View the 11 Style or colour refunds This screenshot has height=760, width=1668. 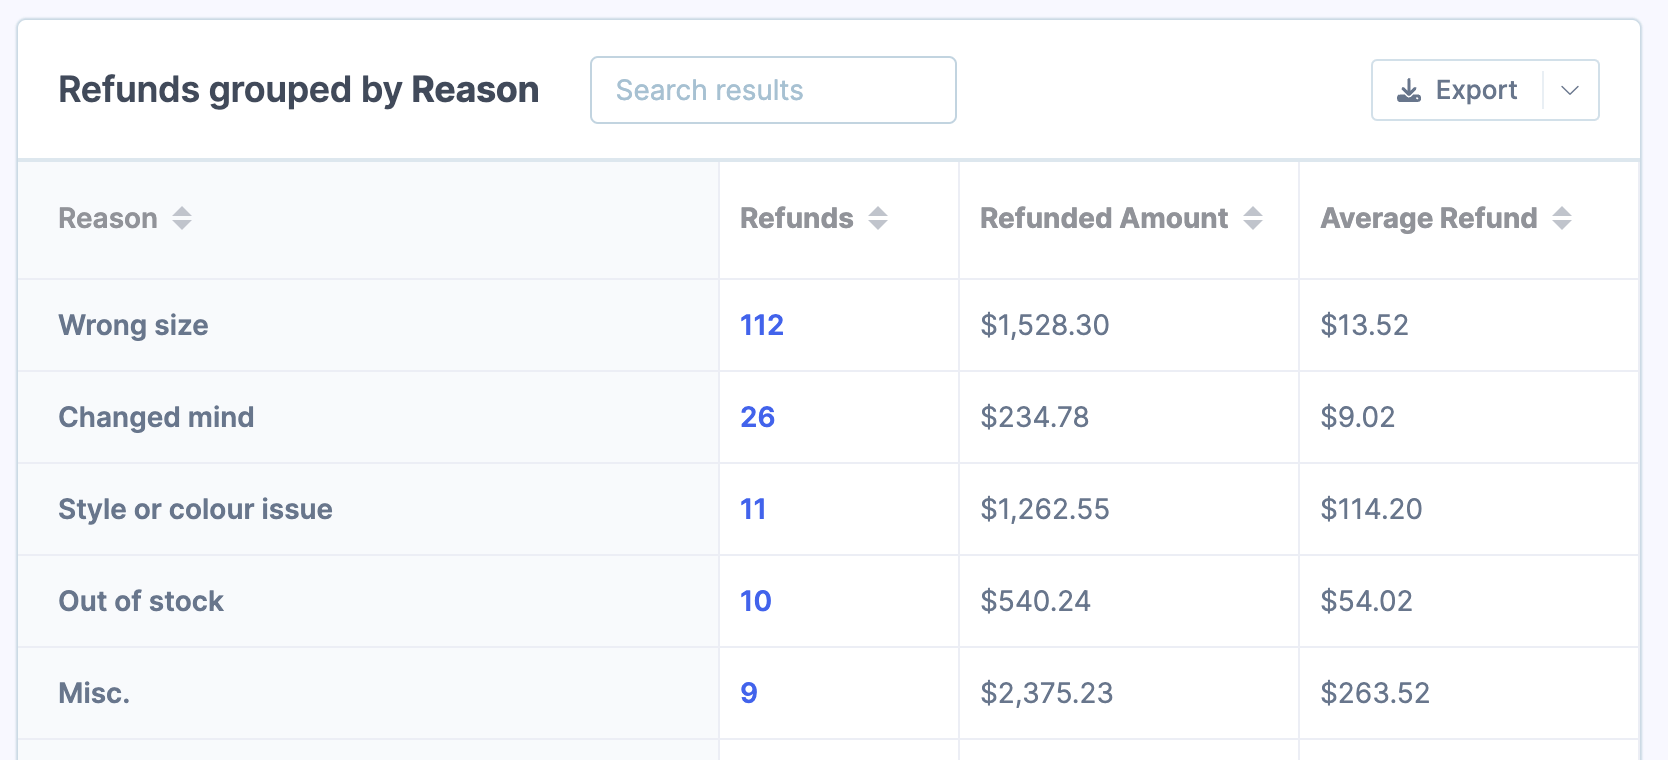pos(753,509)
